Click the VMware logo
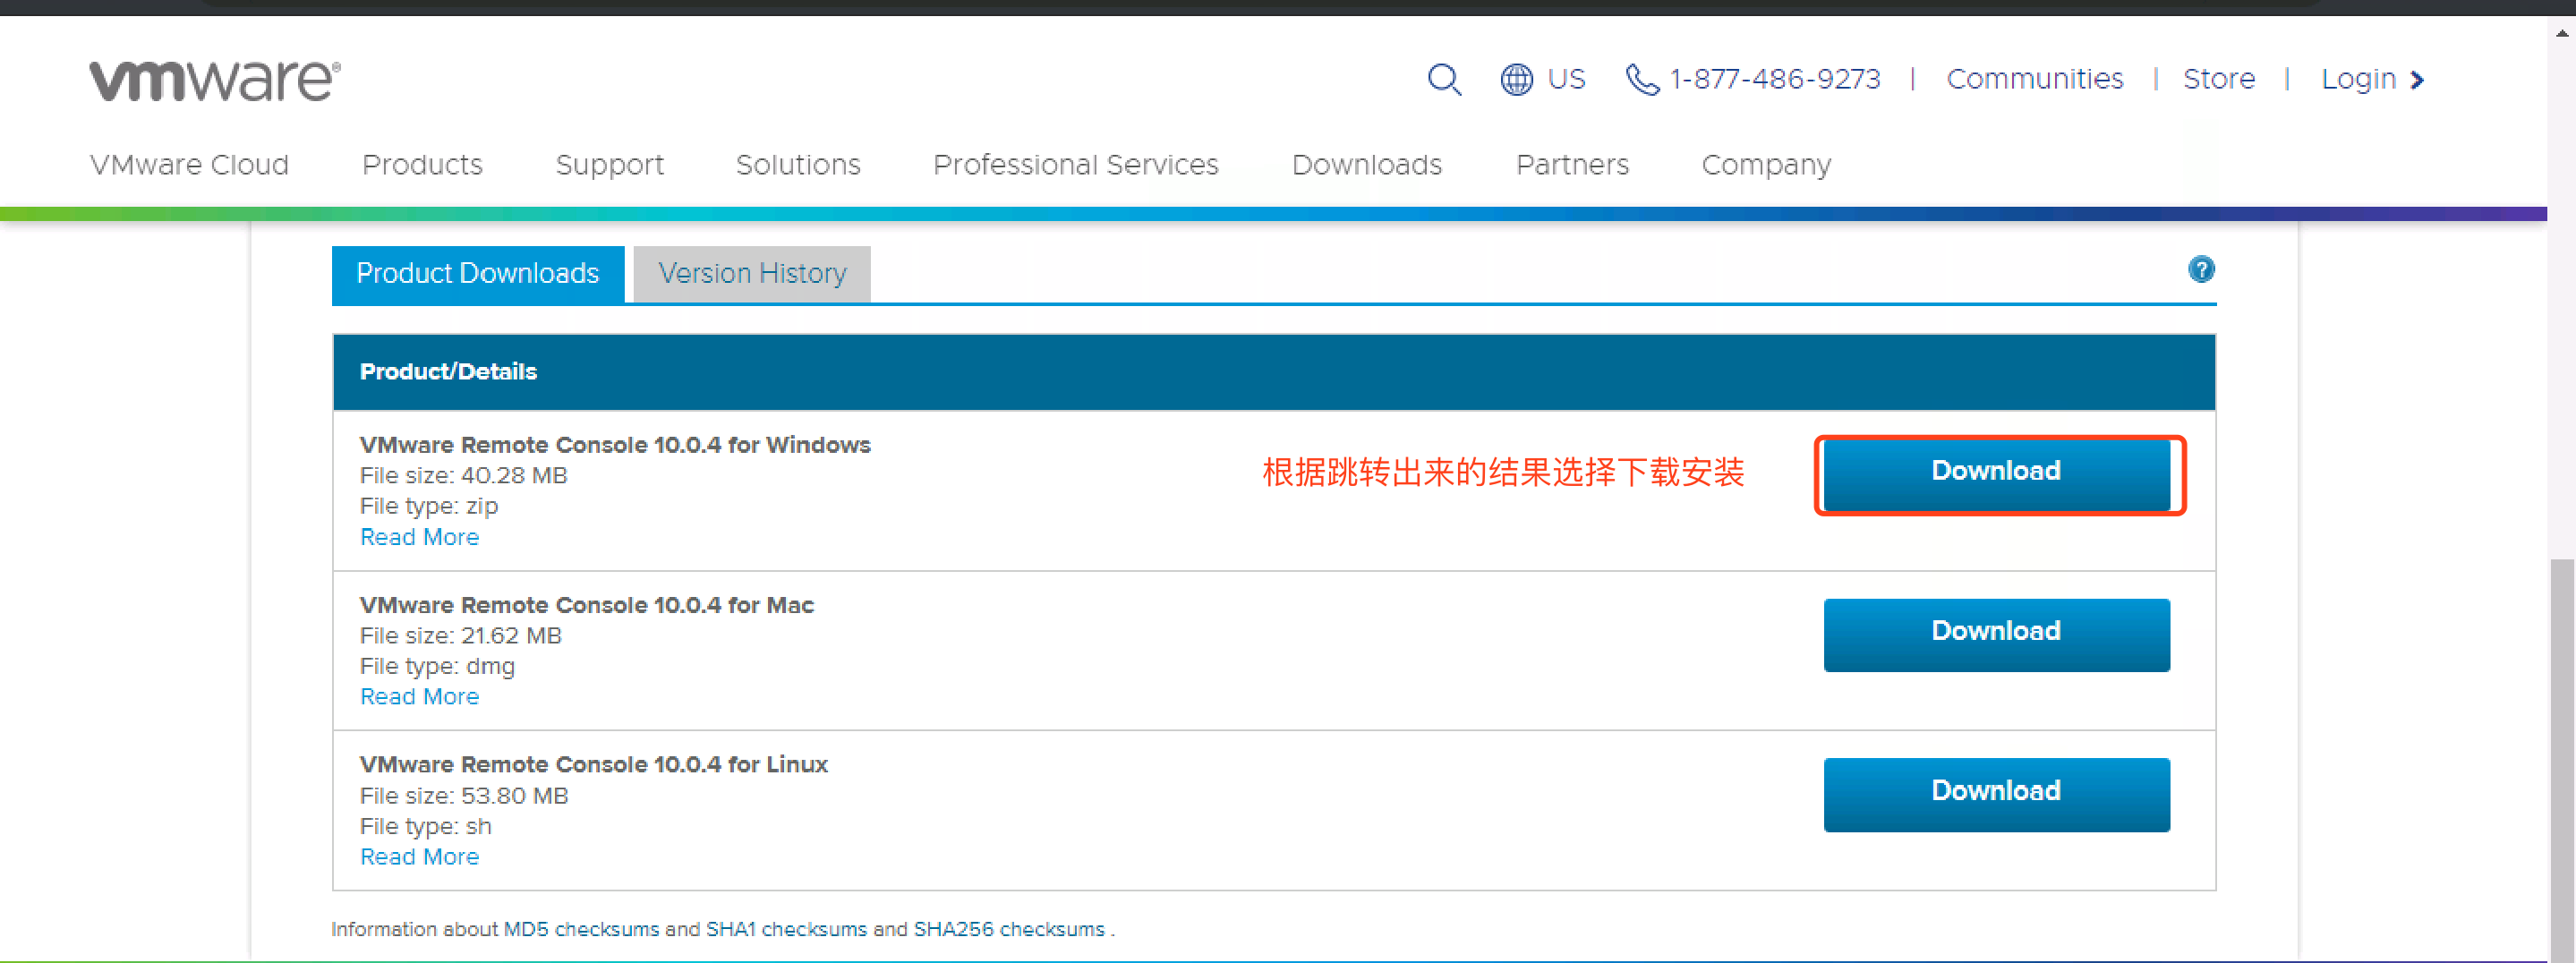 pos(215,80)
